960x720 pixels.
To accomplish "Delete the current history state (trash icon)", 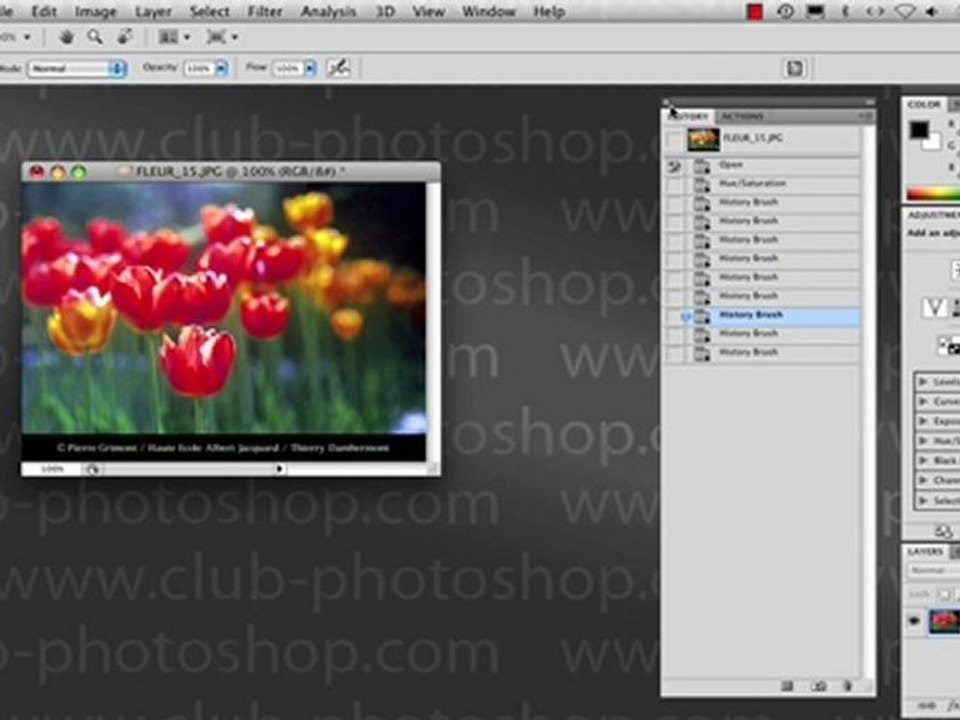I will click(x=847, y=687).
